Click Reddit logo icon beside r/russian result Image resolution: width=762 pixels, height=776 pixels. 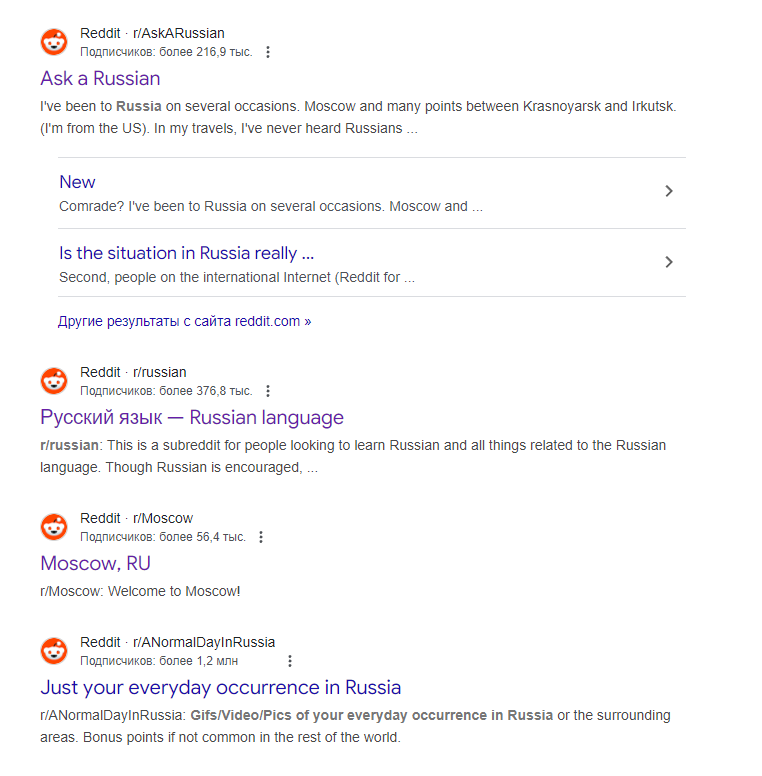tap(54, 381)
